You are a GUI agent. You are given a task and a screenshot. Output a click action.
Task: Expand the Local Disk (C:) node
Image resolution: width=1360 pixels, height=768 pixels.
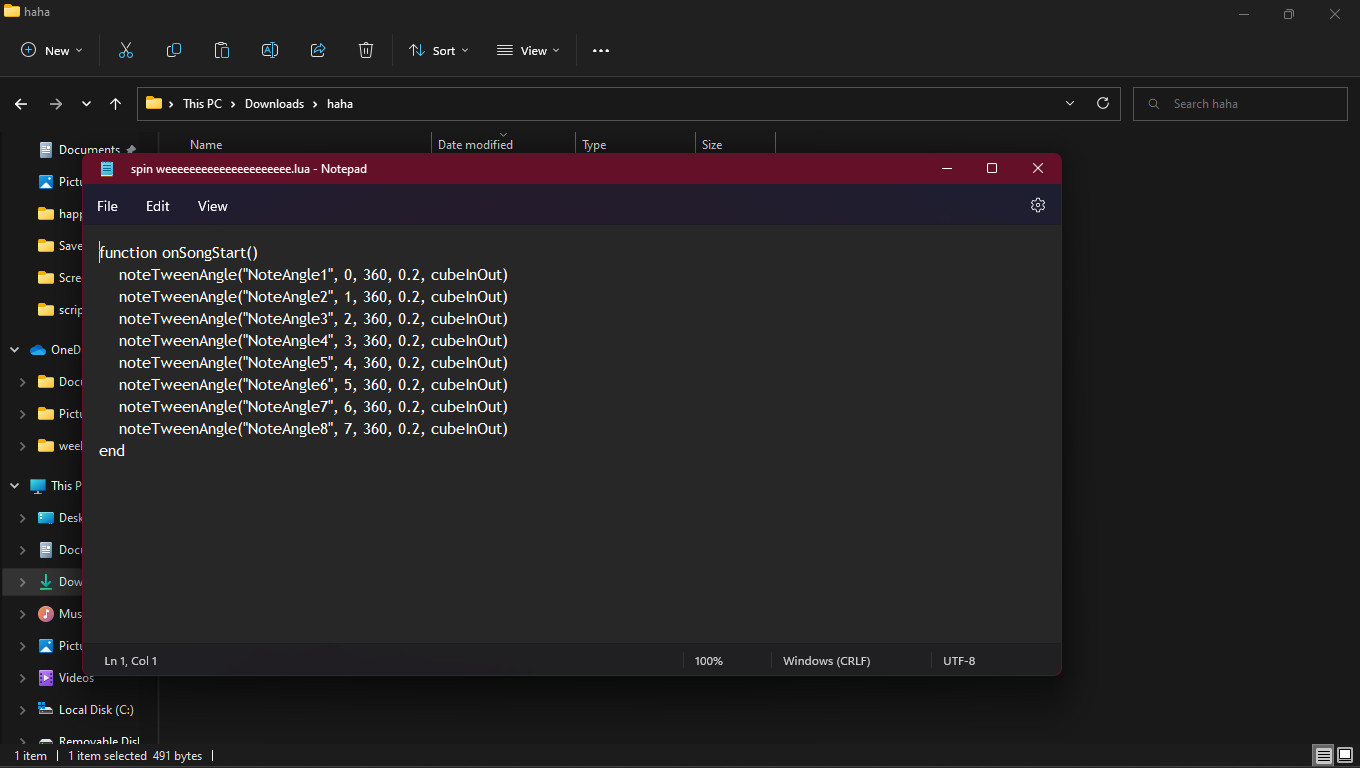(x=22, y=710)
